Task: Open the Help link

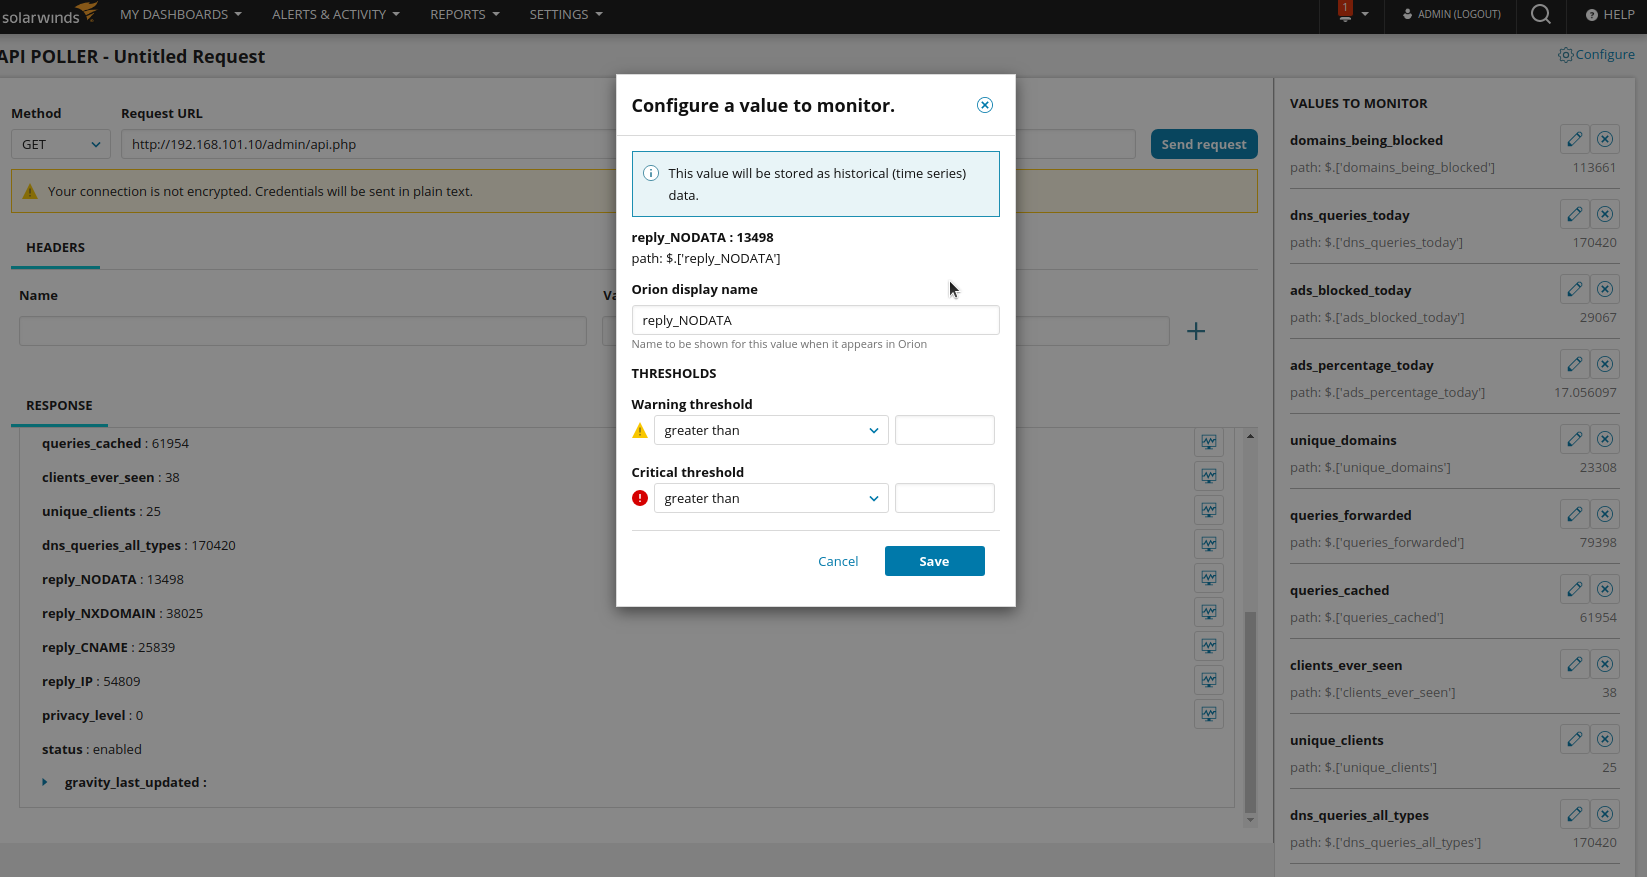Action: click(x=1610, y=14)
